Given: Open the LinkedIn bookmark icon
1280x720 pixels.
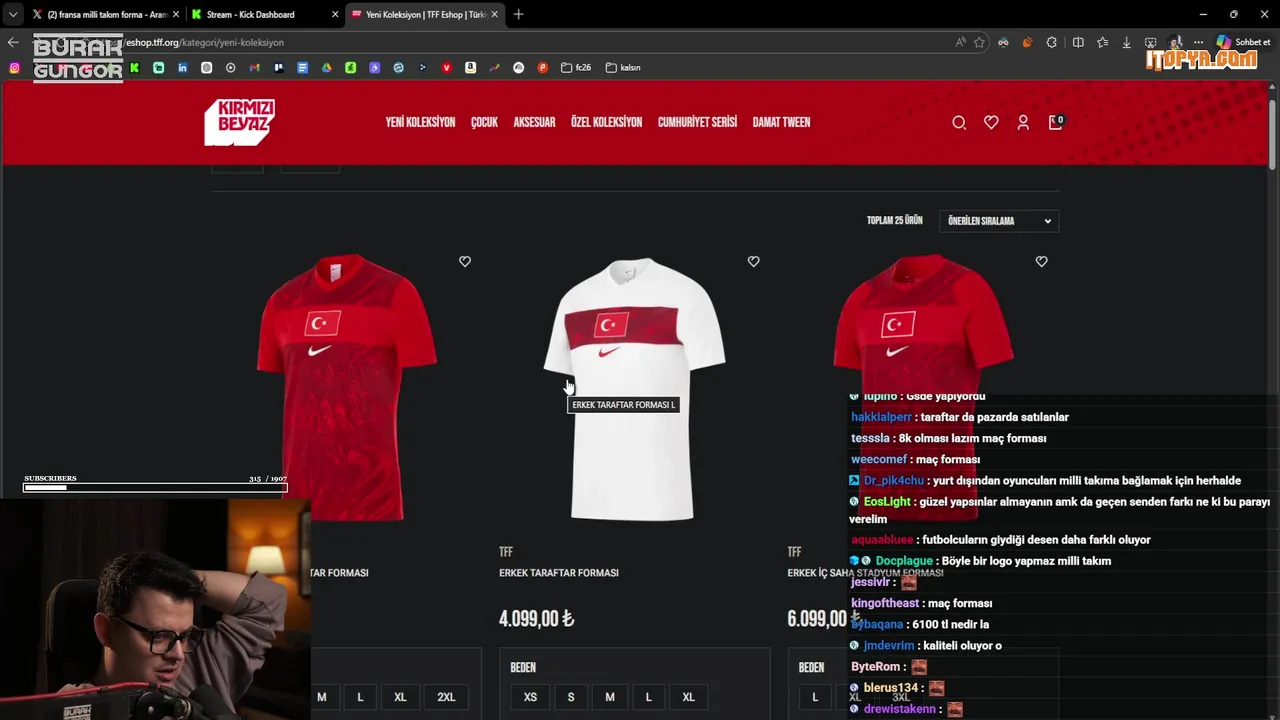Looking at the screenshot, I should pyautogui.click(x=183, y=68).
